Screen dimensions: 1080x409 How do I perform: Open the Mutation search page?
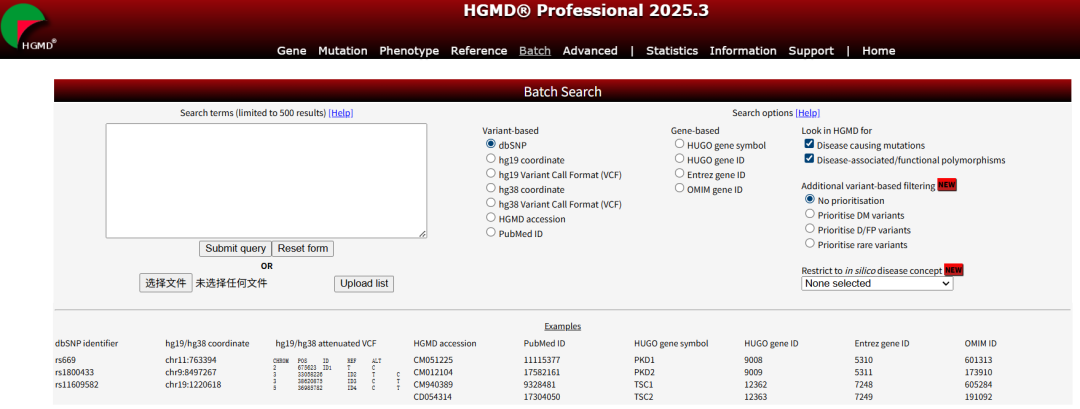tap(342, 51)
